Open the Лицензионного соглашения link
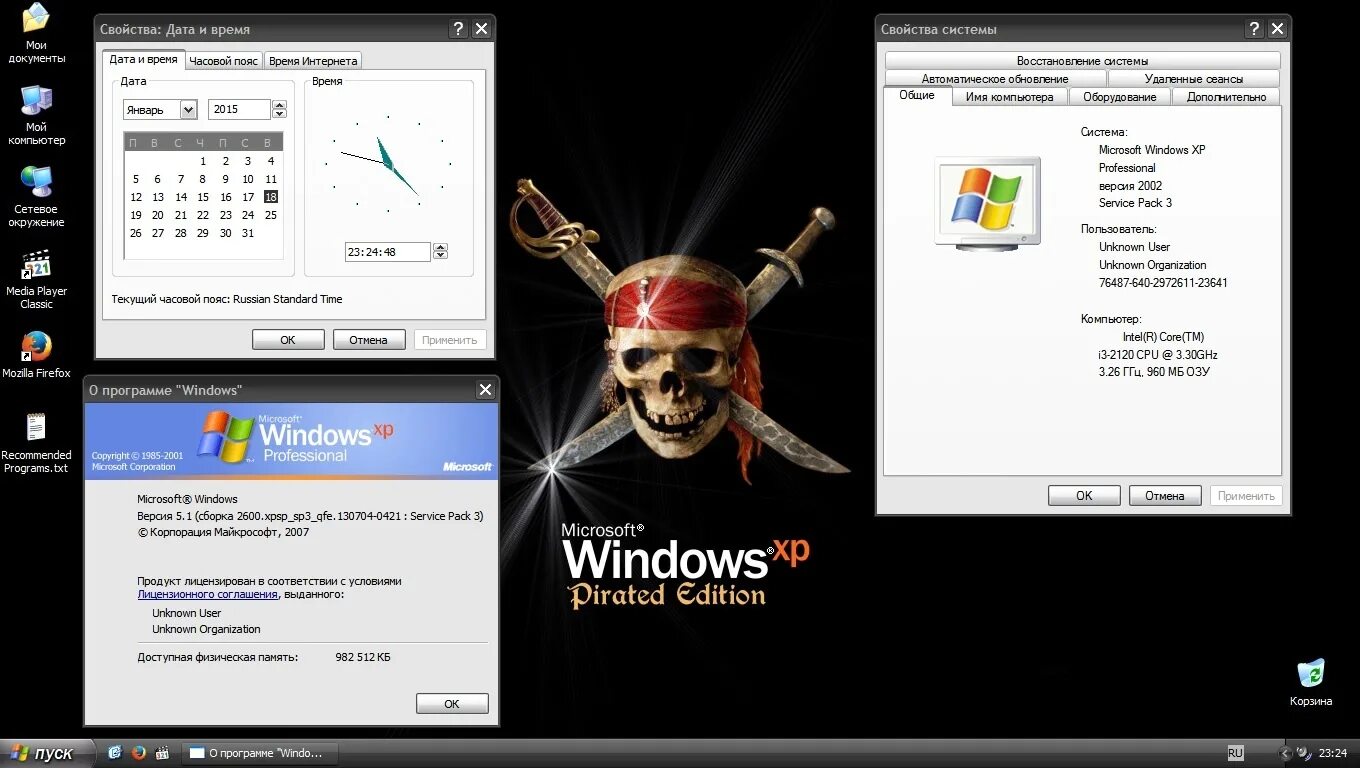Screen dimensions: 1360x768 pos(207,594)
